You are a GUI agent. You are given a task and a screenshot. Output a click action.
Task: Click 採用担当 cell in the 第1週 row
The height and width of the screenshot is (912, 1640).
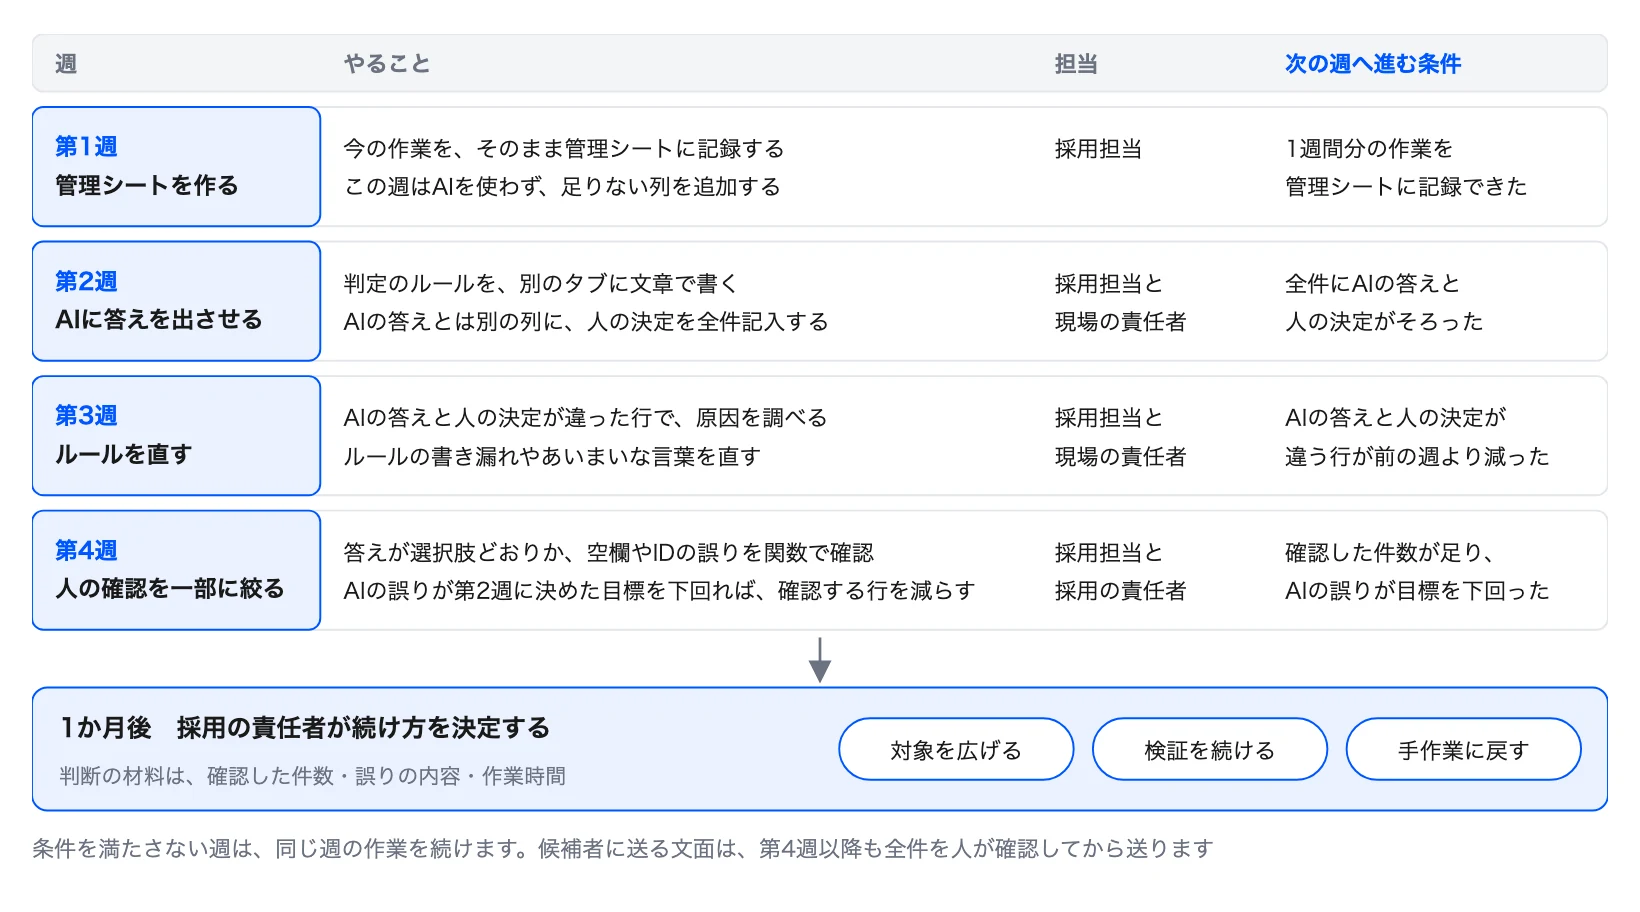click(x=1098, y=149)
